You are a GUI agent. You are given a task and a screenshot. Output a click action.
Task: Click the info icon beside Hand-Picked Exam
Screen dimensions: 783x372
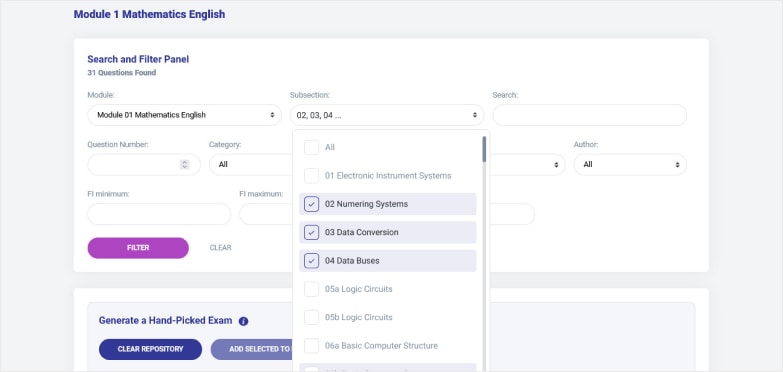243,321
